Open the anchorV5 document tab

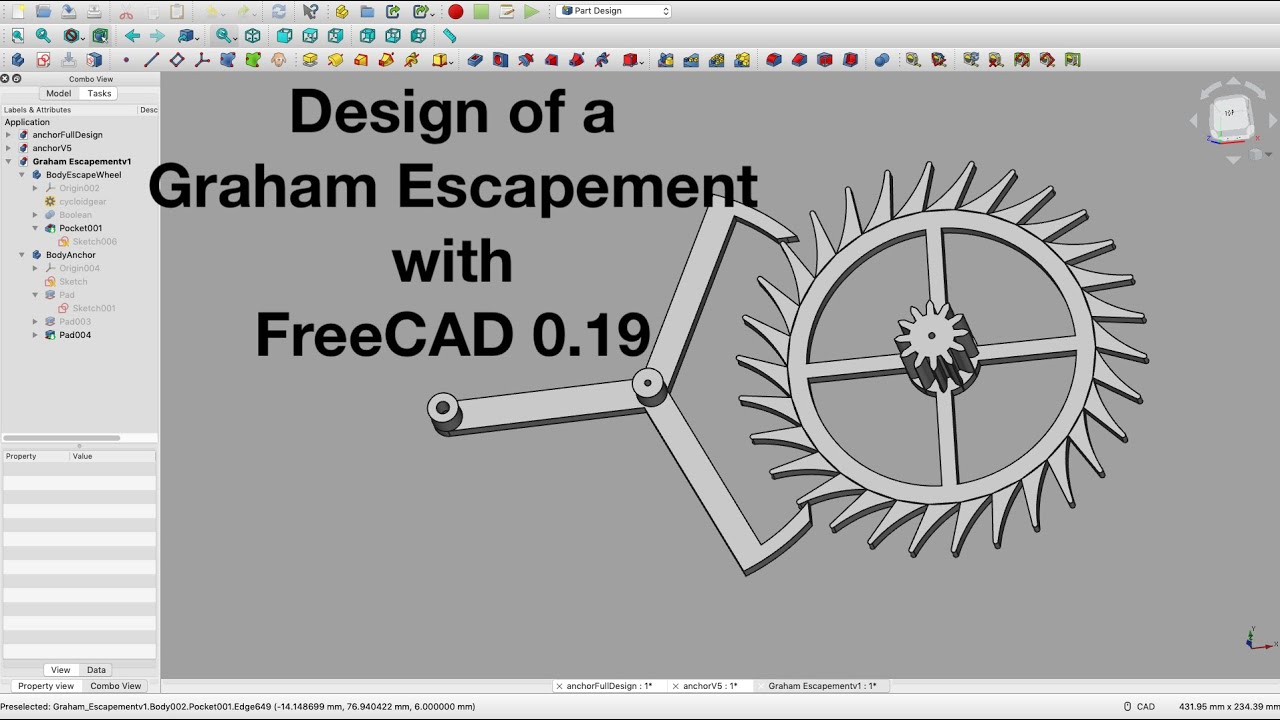pyautogui.click(x=711, y=686)
